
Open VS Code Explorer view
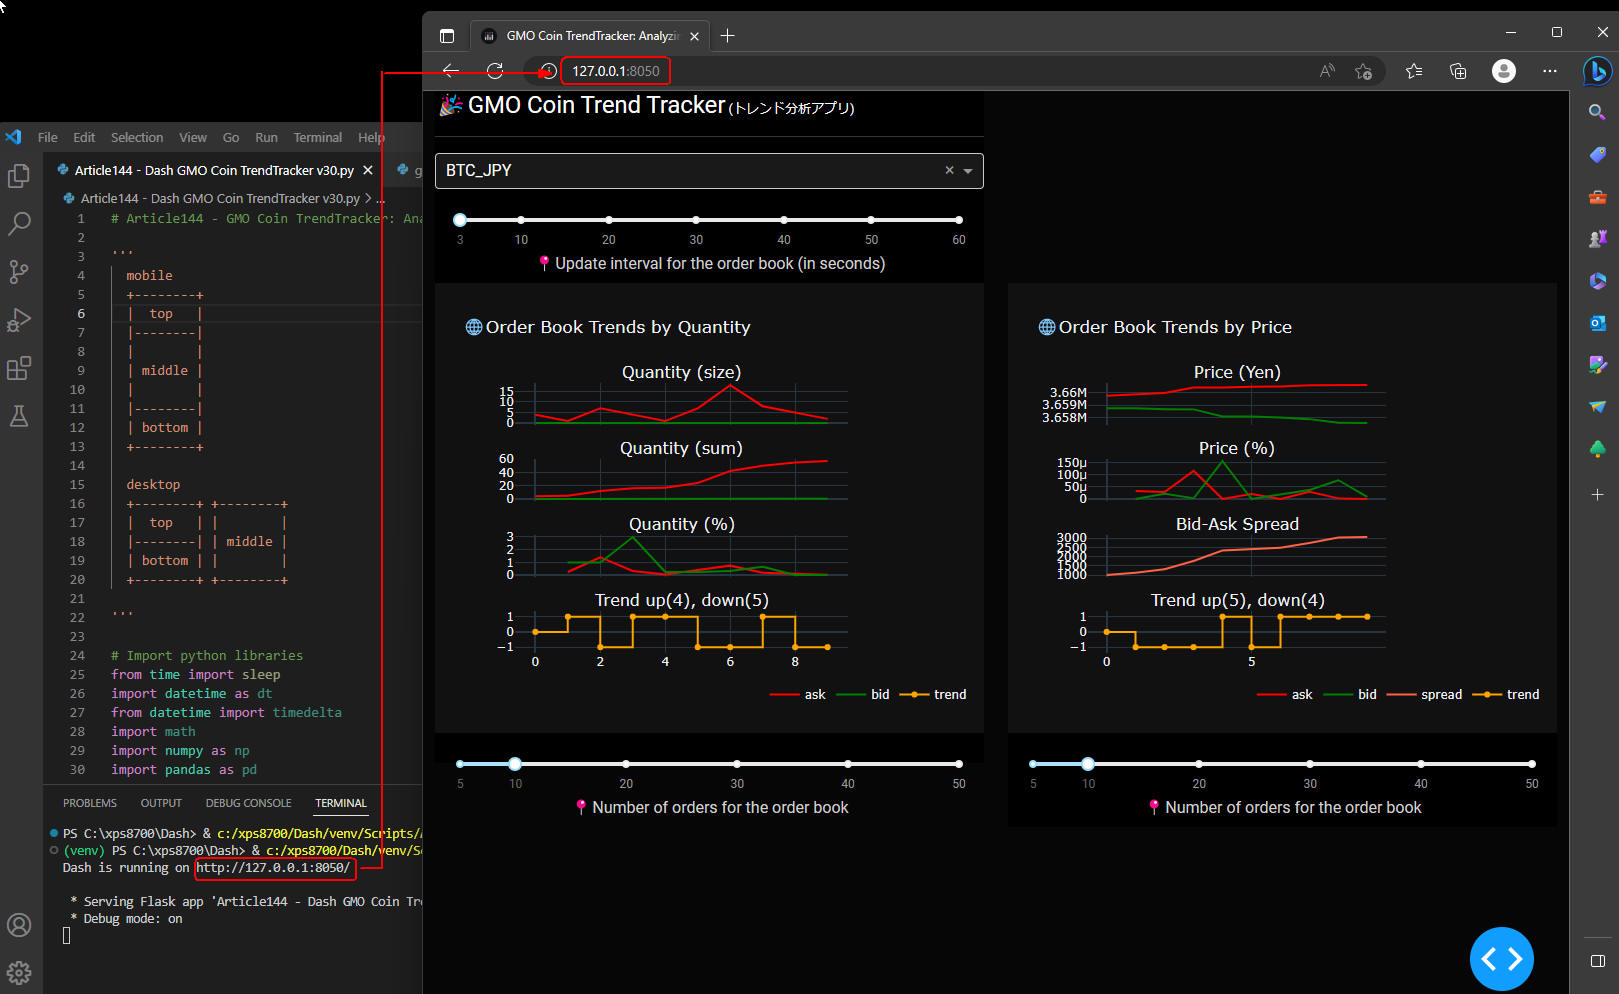[19, 176]
